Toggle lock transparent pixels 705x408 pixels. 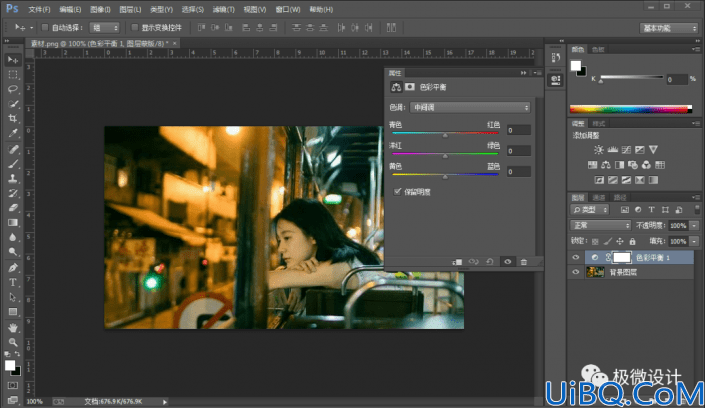coord(595,241)
